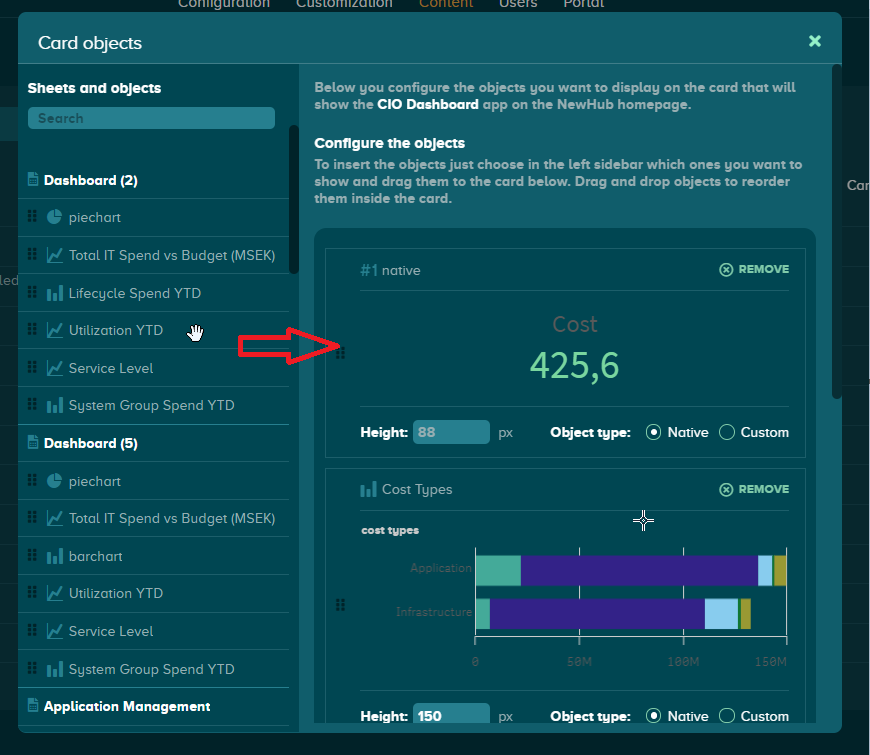Click the barchart drag handle

tap(32, 555)
